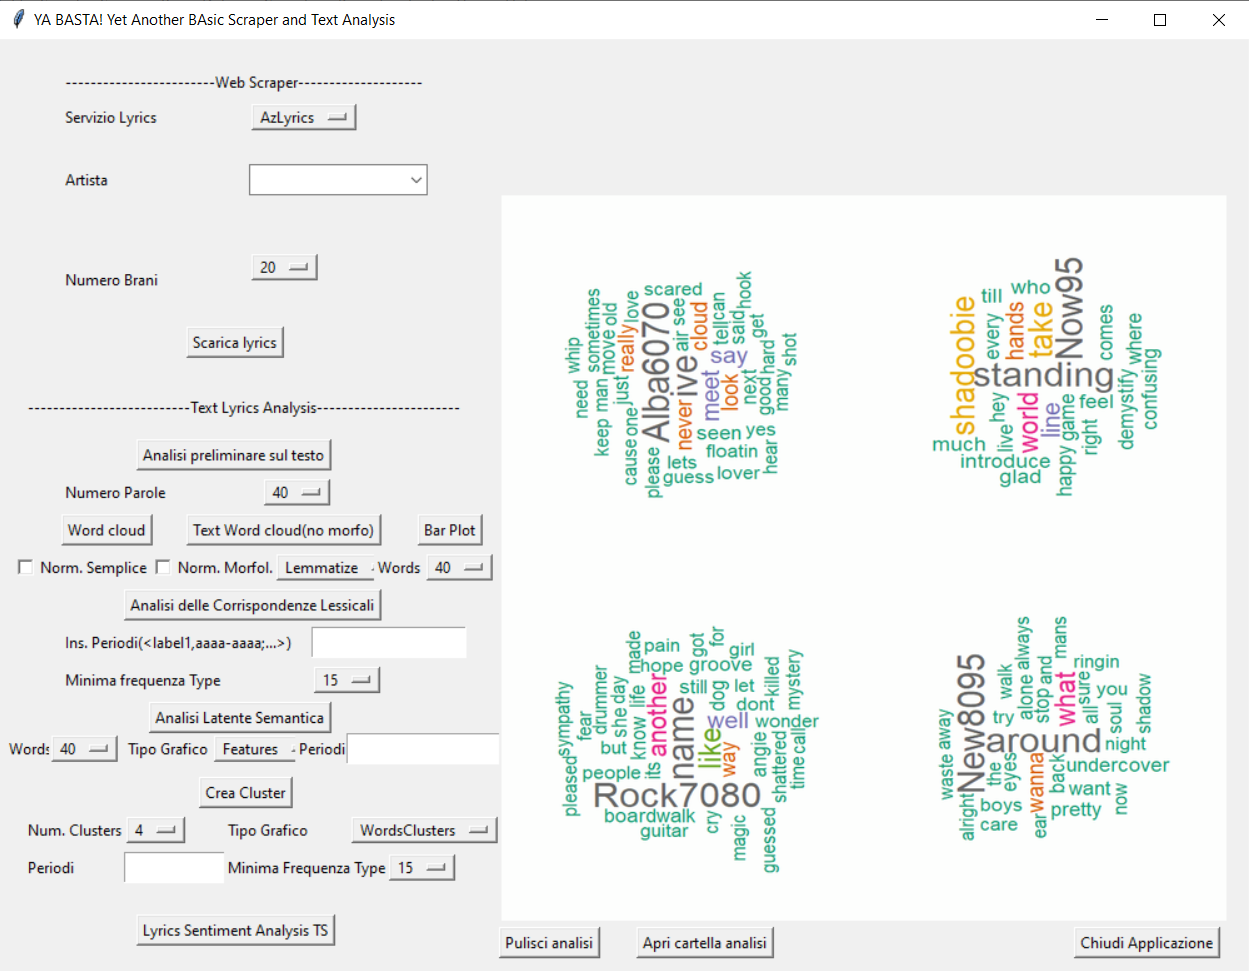Click the Rock7080 label in word cloud
The image size is (1249, 971).
coord(677,796)
